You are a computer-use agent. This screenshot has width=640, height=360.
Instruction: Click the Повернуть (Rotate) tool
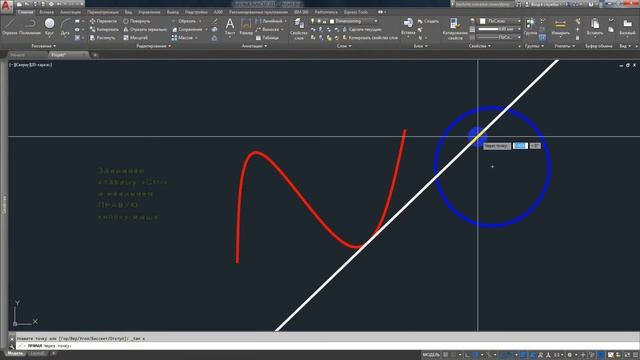click(x=137, y=21)
